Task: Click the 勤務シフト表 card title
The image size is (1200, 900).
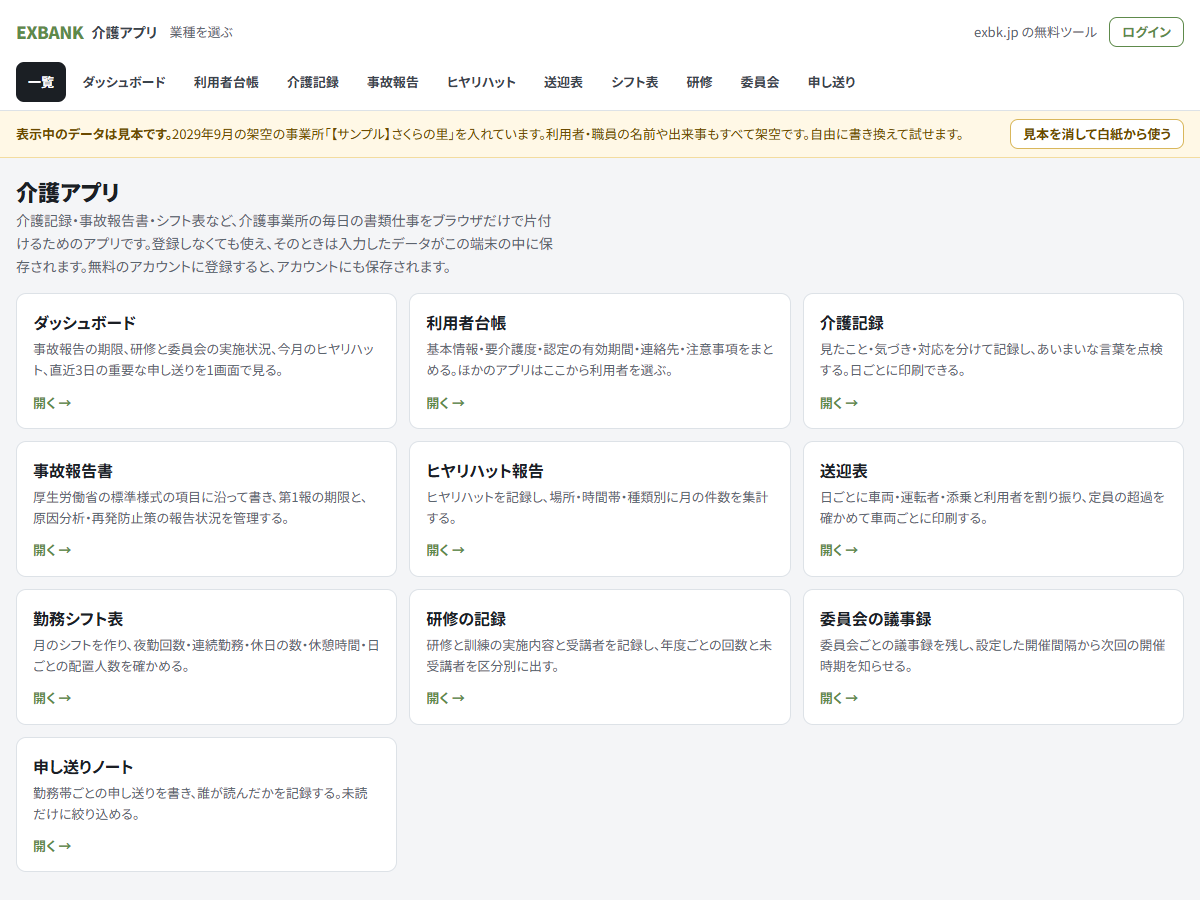Action: (x=78, y=619)
